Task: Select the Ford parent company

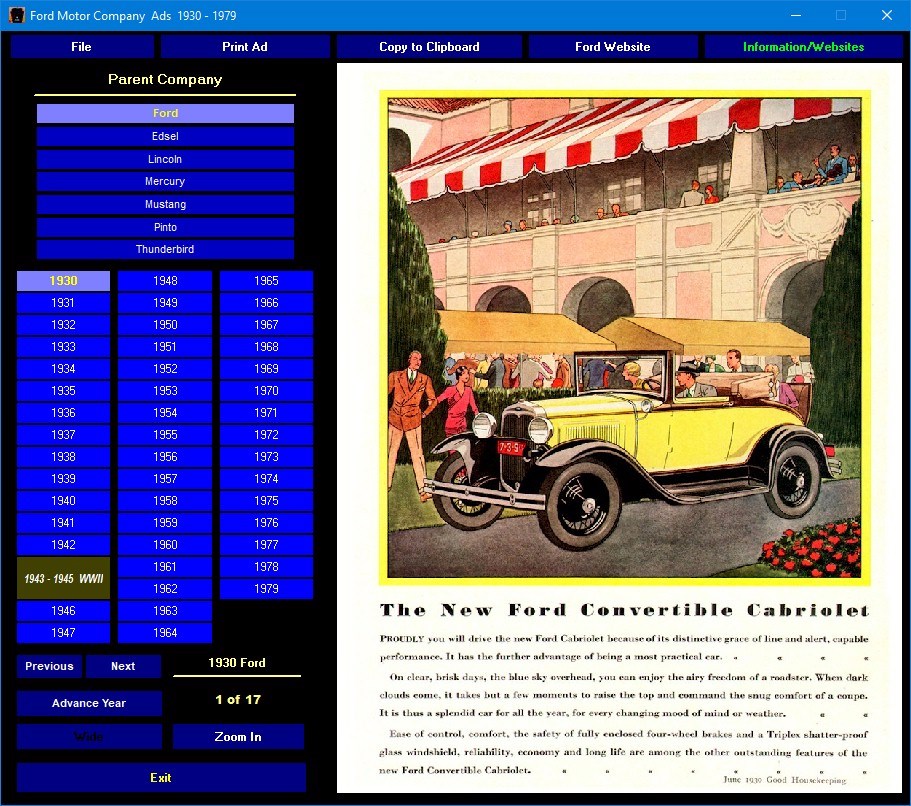Action: click(x=165, y=113)
